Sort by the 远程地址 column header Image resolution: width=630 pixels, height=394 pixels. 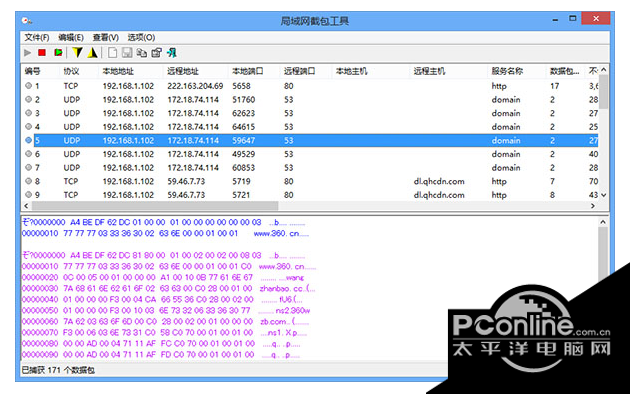click(196, 71)
